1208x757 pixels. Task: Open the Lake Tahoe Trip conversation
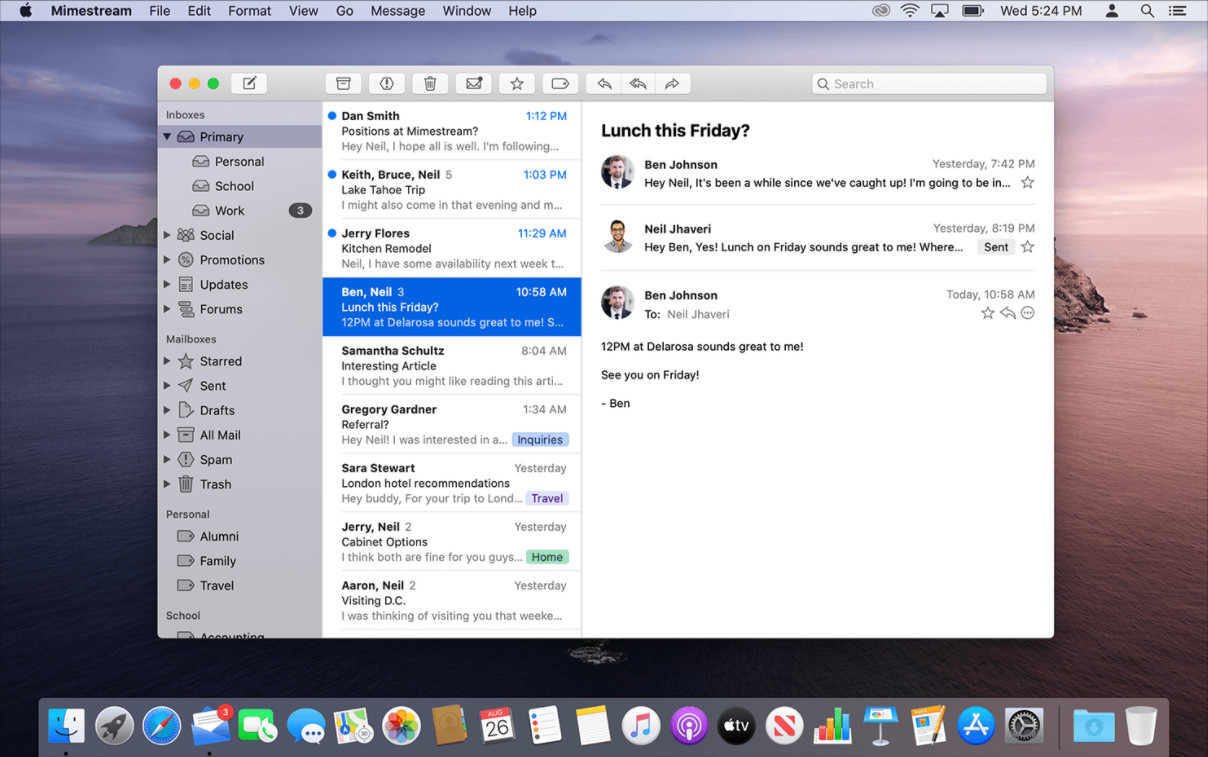[x=452, y=190]
